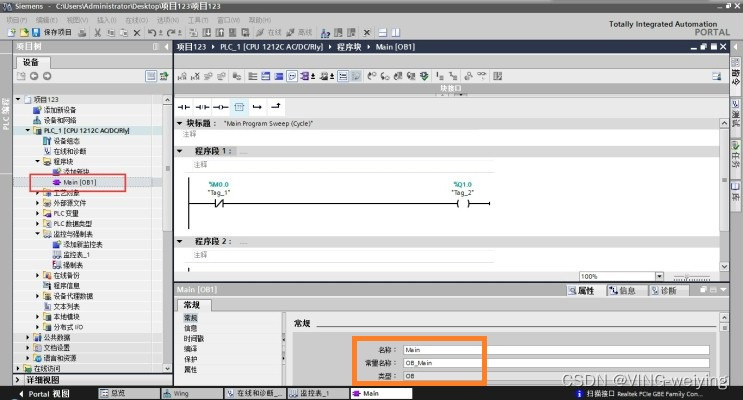Screen dimensions: 743x400
Task: Click the %M0.0 Tag_1 contact
Action: click(218, 203)
